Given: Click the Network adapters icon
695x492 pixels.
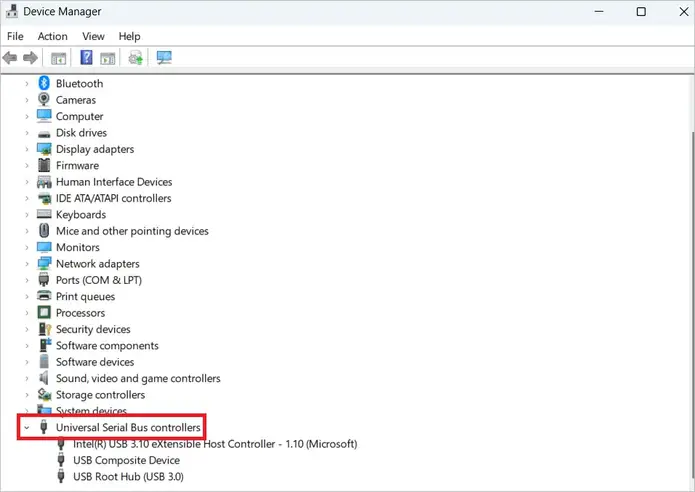Looking at the screenshot, I should [x=44, y=263].
